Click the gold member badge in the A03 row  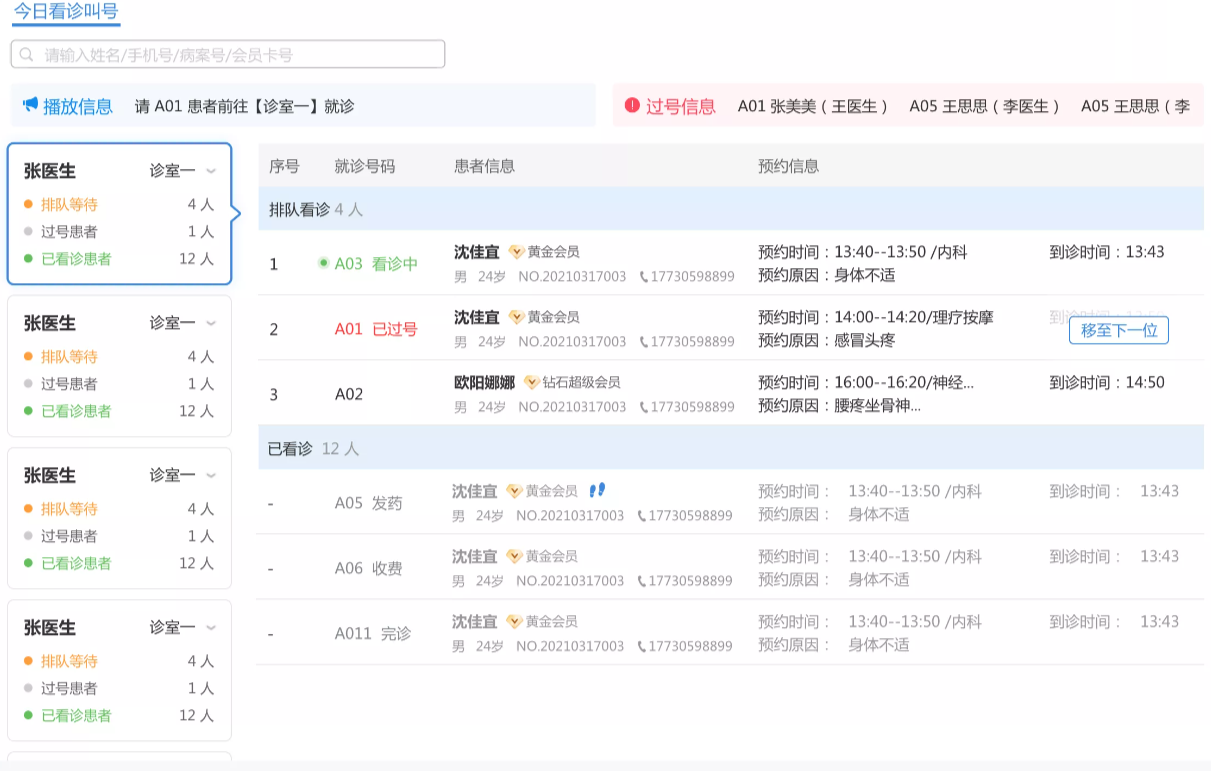point(516,252)
